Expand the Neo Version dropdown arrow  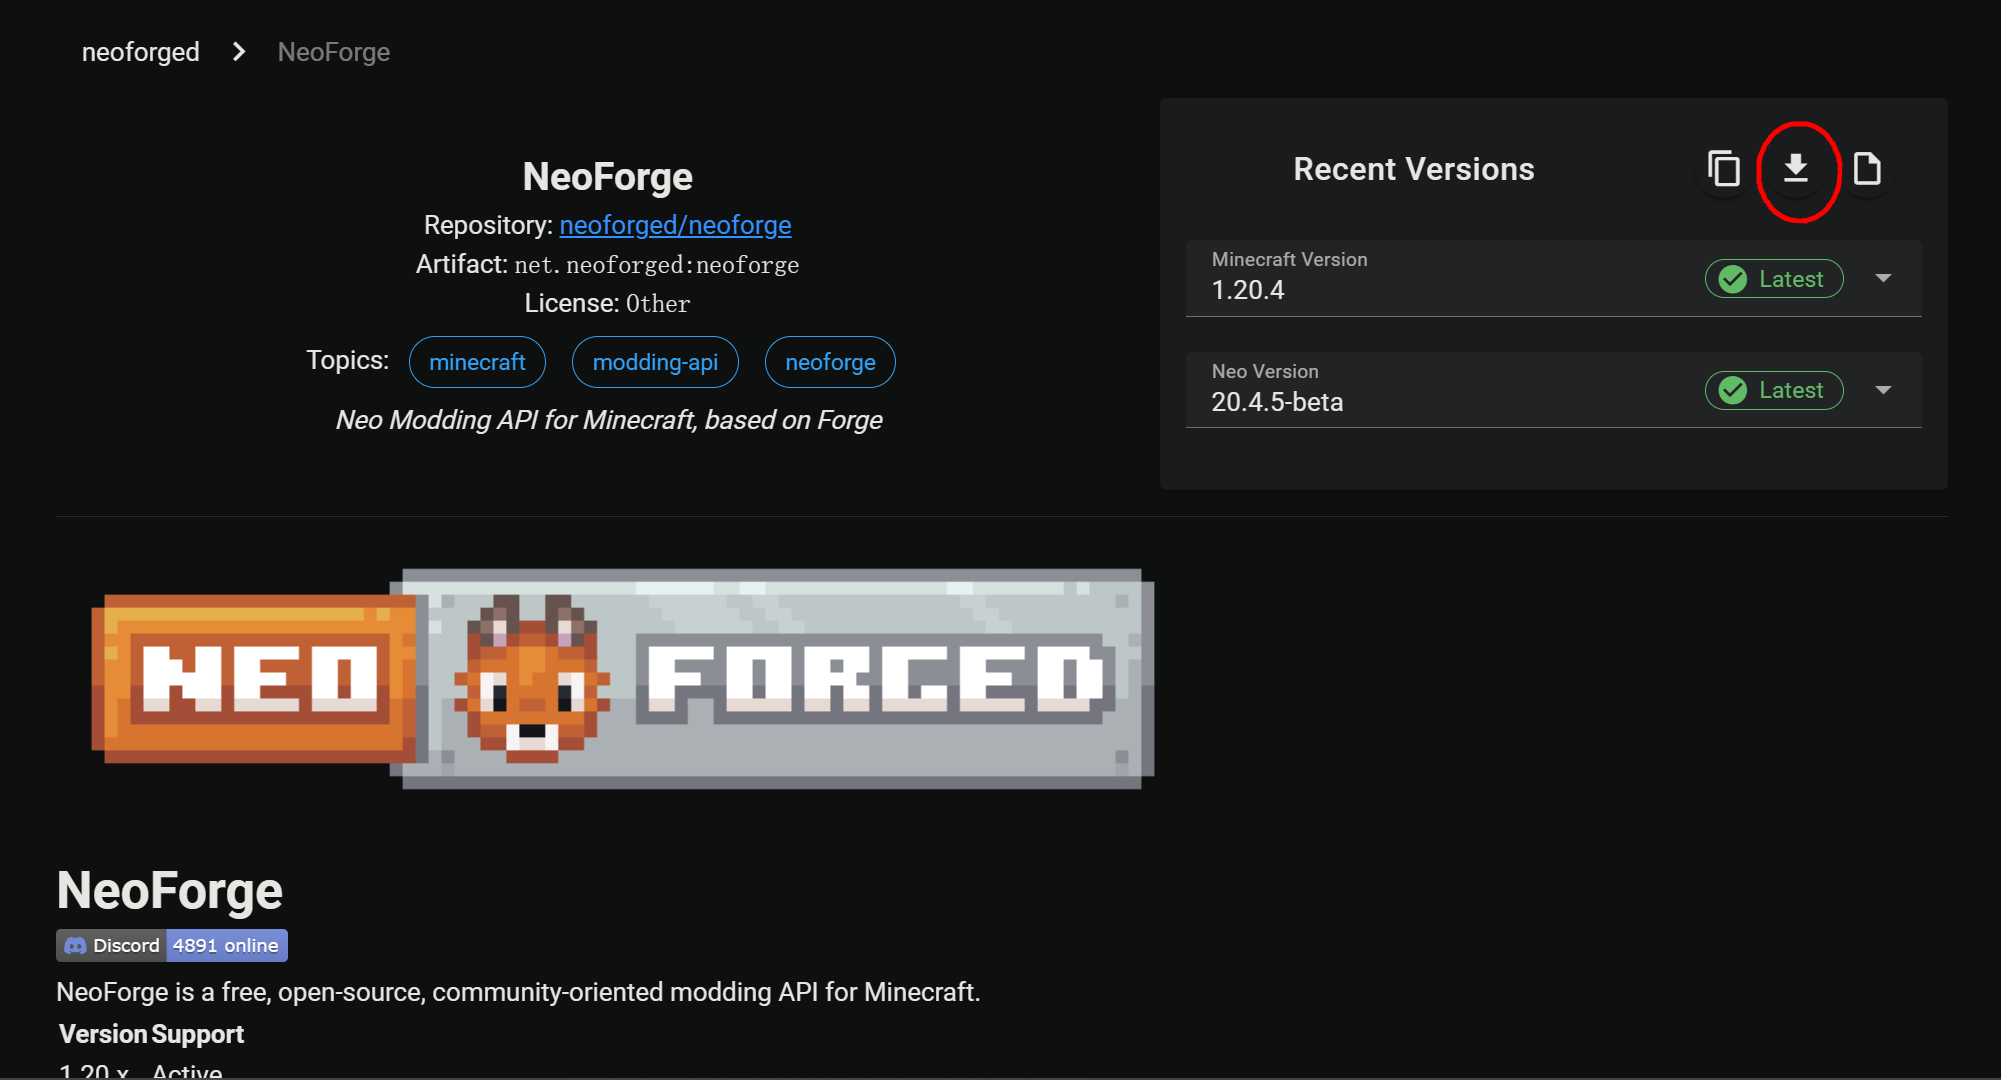click(x=1883, y=390)
